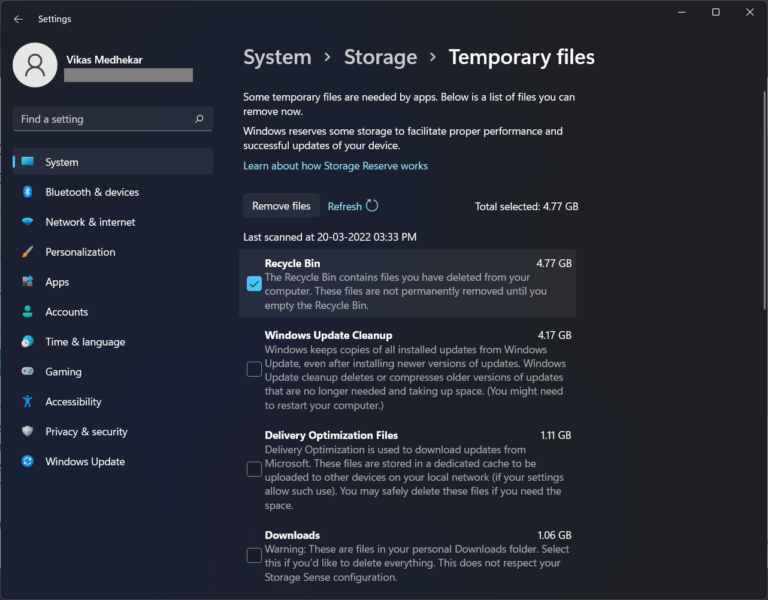Click the Downloads title
This screenshot has width=768, height=600.
[292, 535]
